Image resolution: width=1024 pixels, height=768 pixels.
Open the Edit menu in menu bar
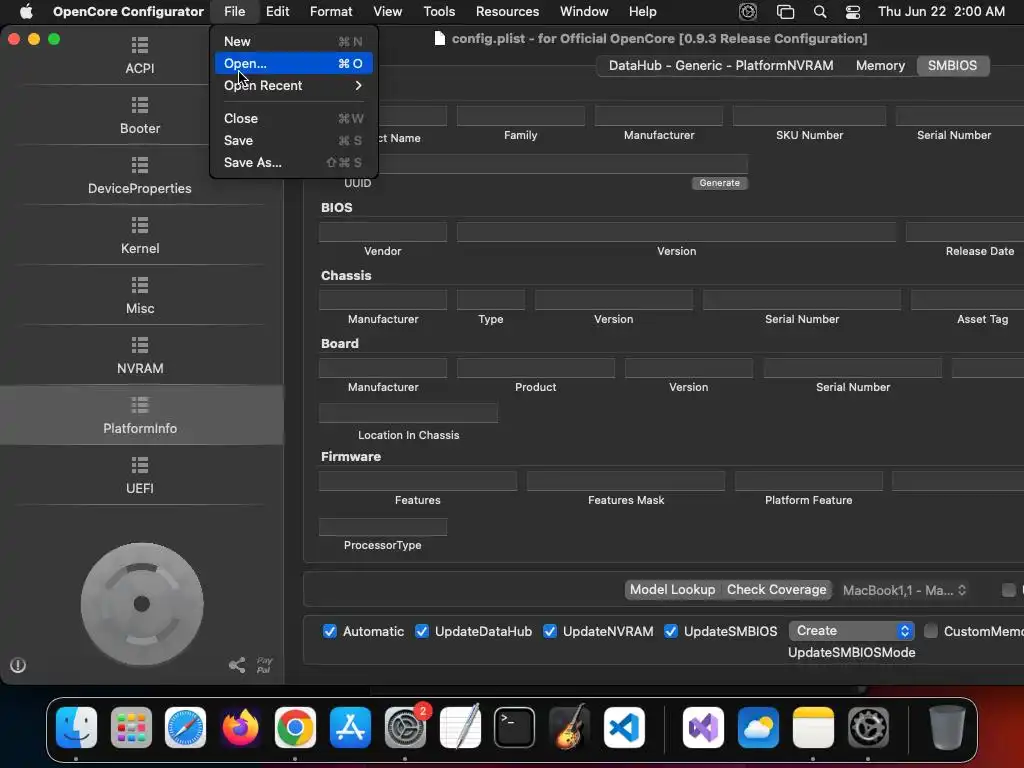tap(278, 12)
